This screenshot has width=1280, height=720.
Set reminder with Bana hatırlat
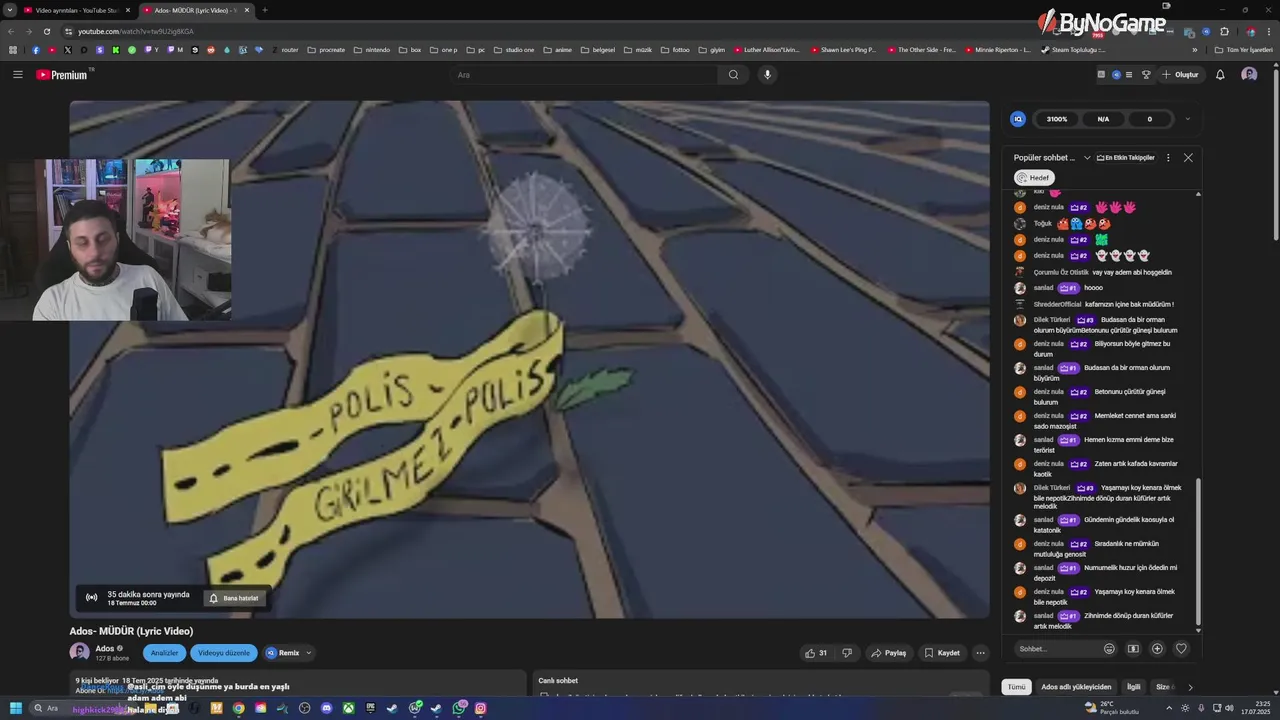(234, 598)
